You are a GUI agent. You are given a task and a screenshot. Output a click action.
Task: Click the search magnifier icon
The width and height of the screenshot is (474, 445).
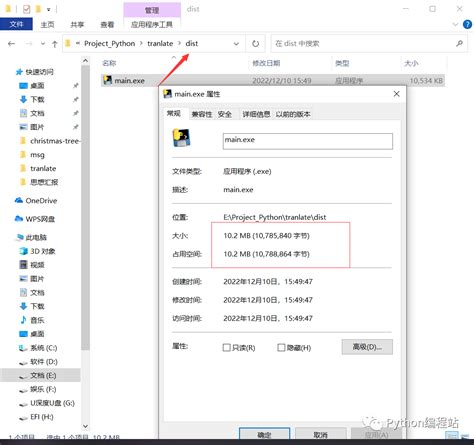point(459,43)
